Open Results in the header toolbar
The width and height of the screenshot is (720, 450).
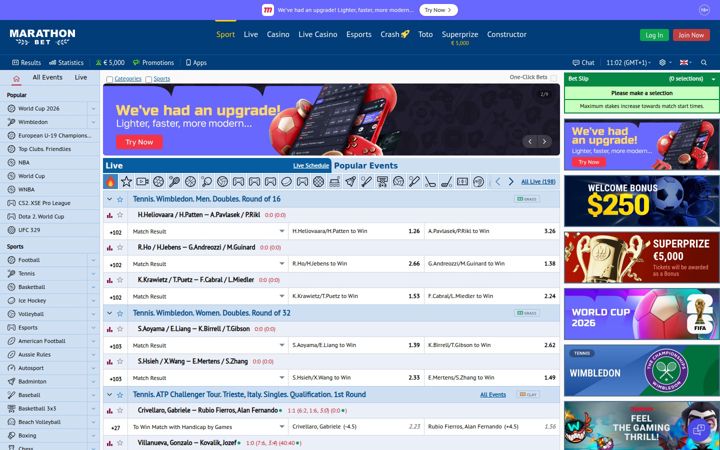pyautogui.click(x=27, y=62)
